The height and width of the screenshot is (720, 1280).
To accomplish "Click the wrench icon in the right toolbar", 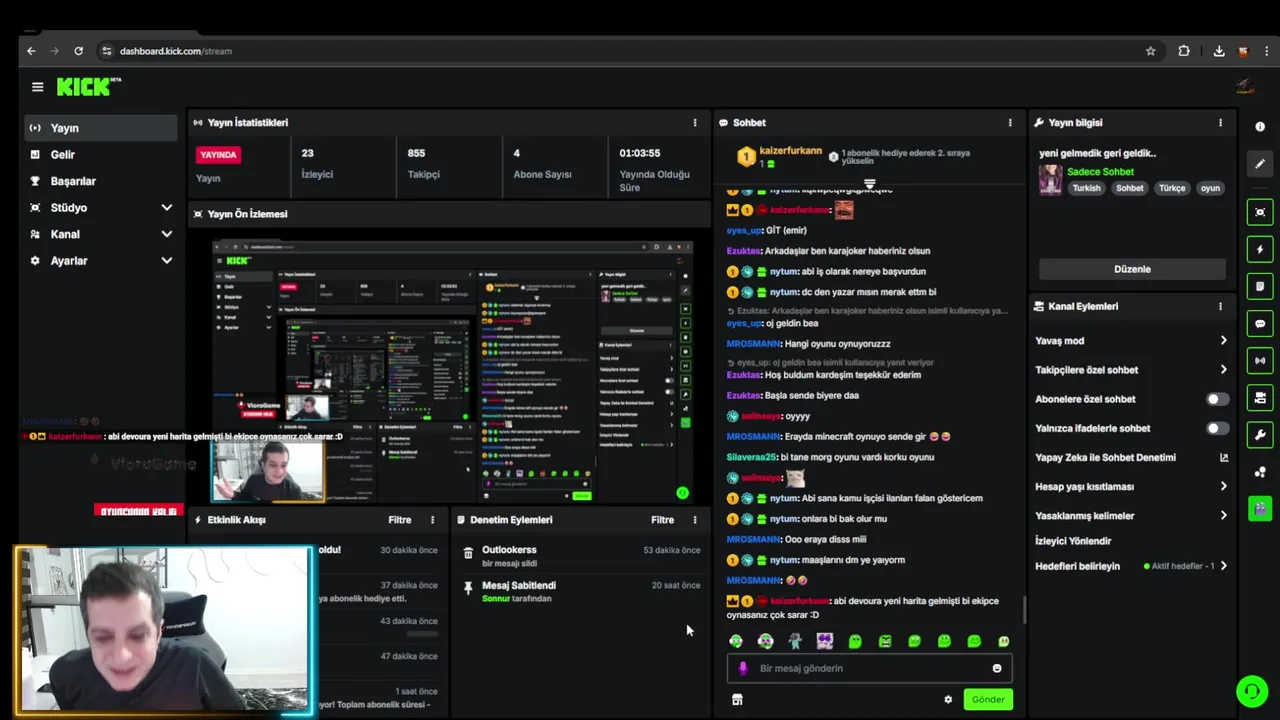I will [x=1260, y=435].
